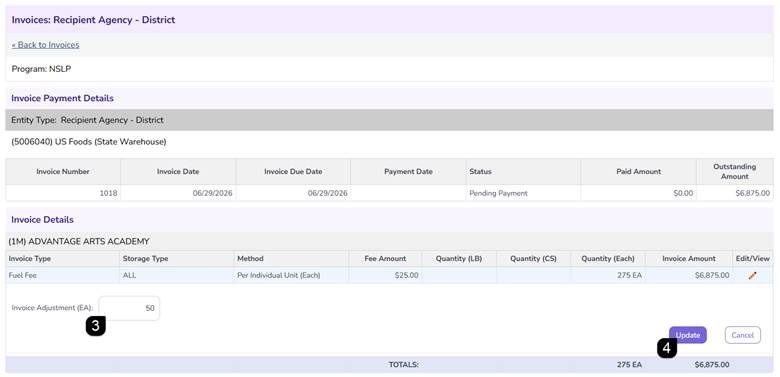780x377 pixels.
Task: Select the Fee Amount column header
Action: [385, 259]
